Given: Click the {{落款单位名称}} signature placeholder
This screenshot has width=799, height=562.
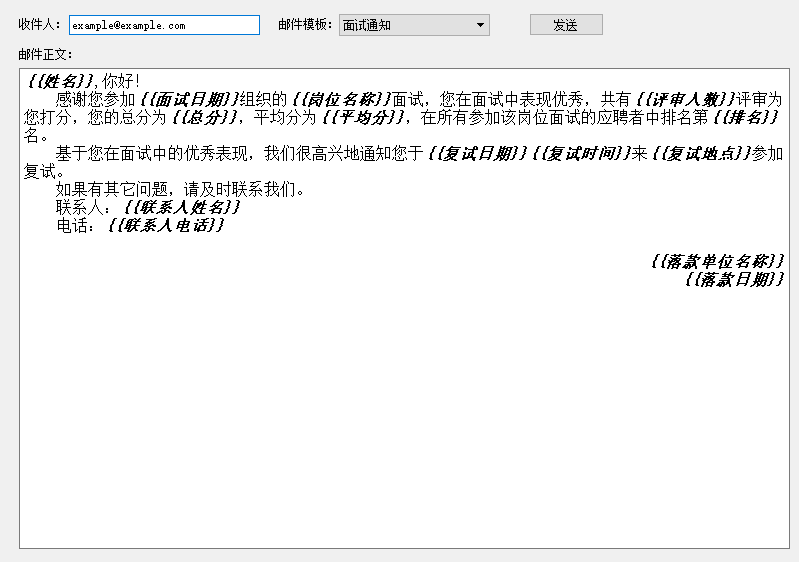Looking at the screenshot, I should 717,261.
